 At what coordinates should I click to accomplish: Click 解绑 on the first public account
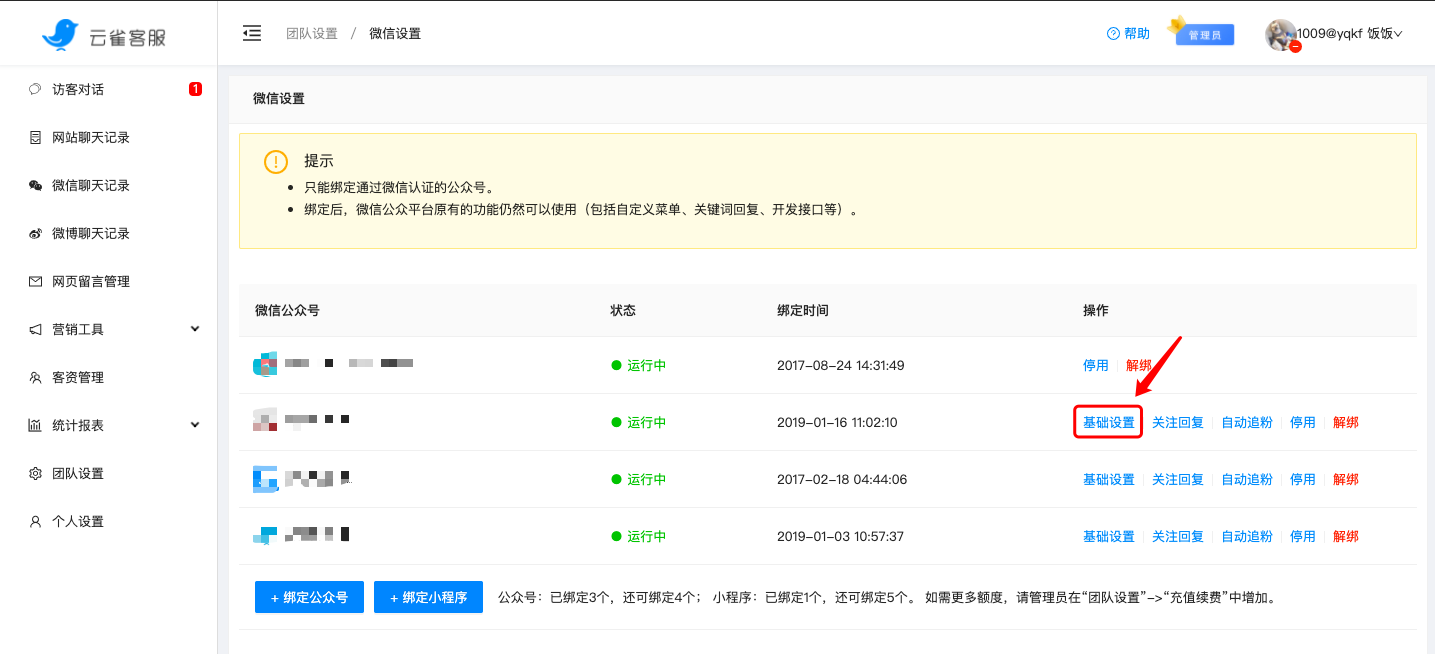click(x=1140, y=365)
